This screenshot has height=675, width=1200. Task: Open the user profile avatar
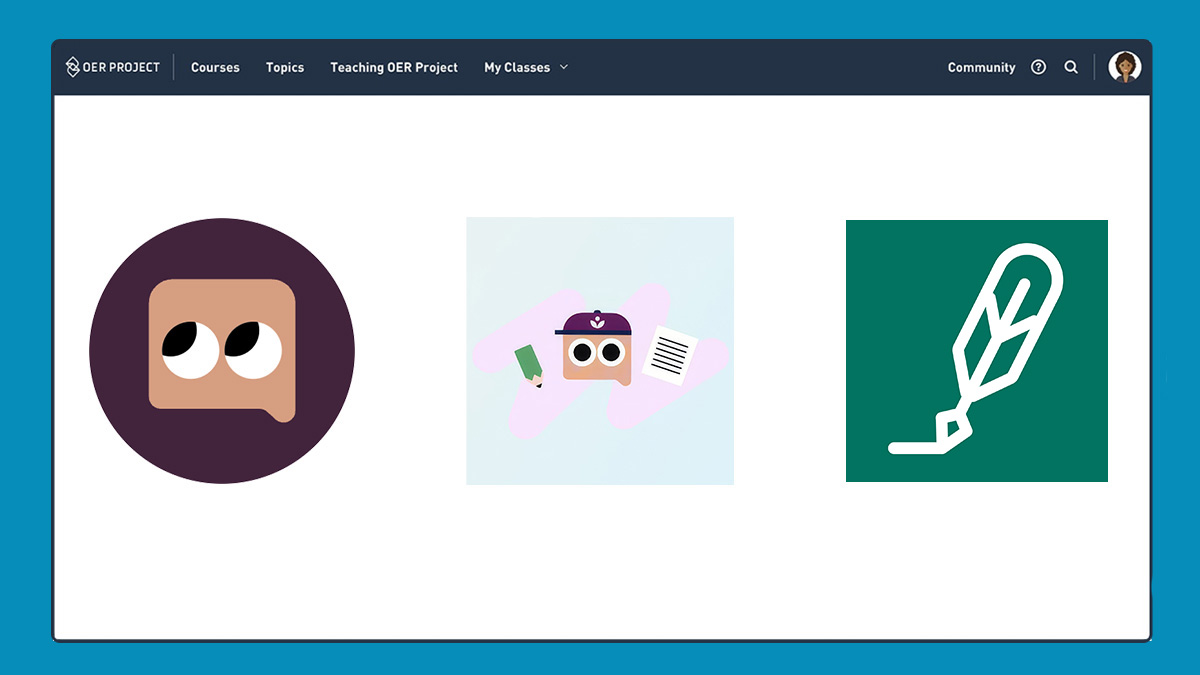click(x=1125, y=67)
